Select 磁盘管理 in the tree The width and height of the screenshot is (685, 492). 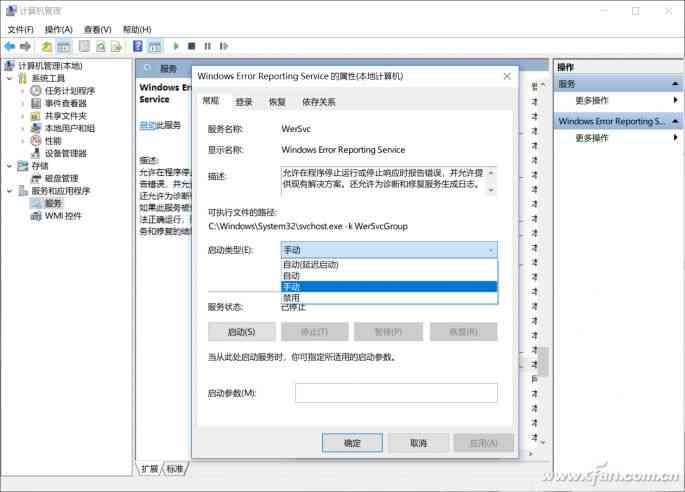(x=62, y=178)
